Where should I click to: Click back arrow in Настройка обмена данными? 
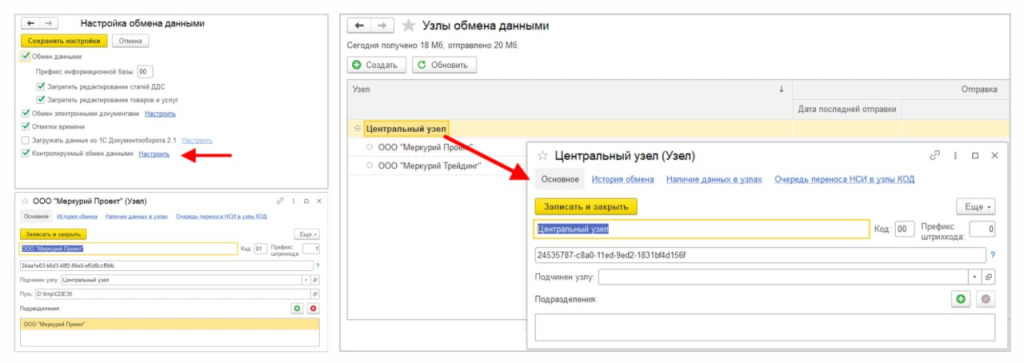31,24
